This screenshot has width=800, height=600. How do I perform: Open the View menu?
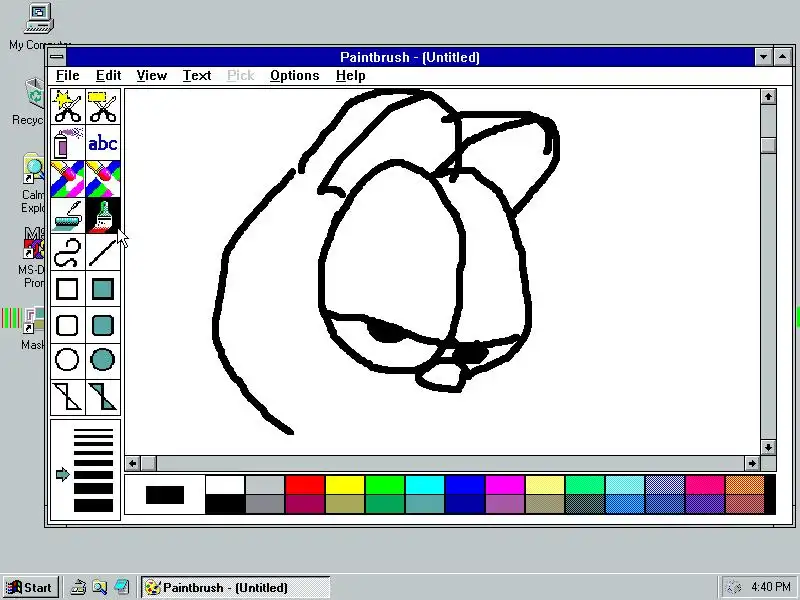pos(152,76)
